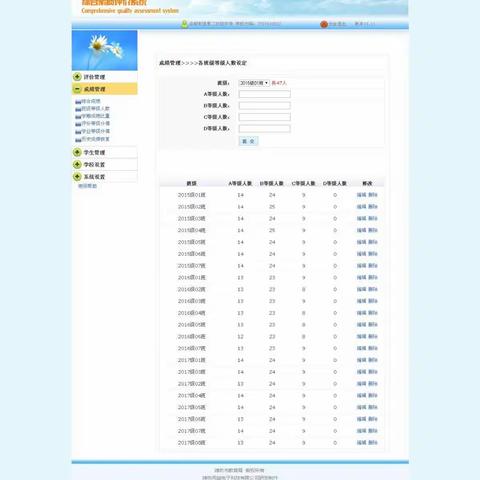Click the 2017级08班 class name cell

(192, 443)
